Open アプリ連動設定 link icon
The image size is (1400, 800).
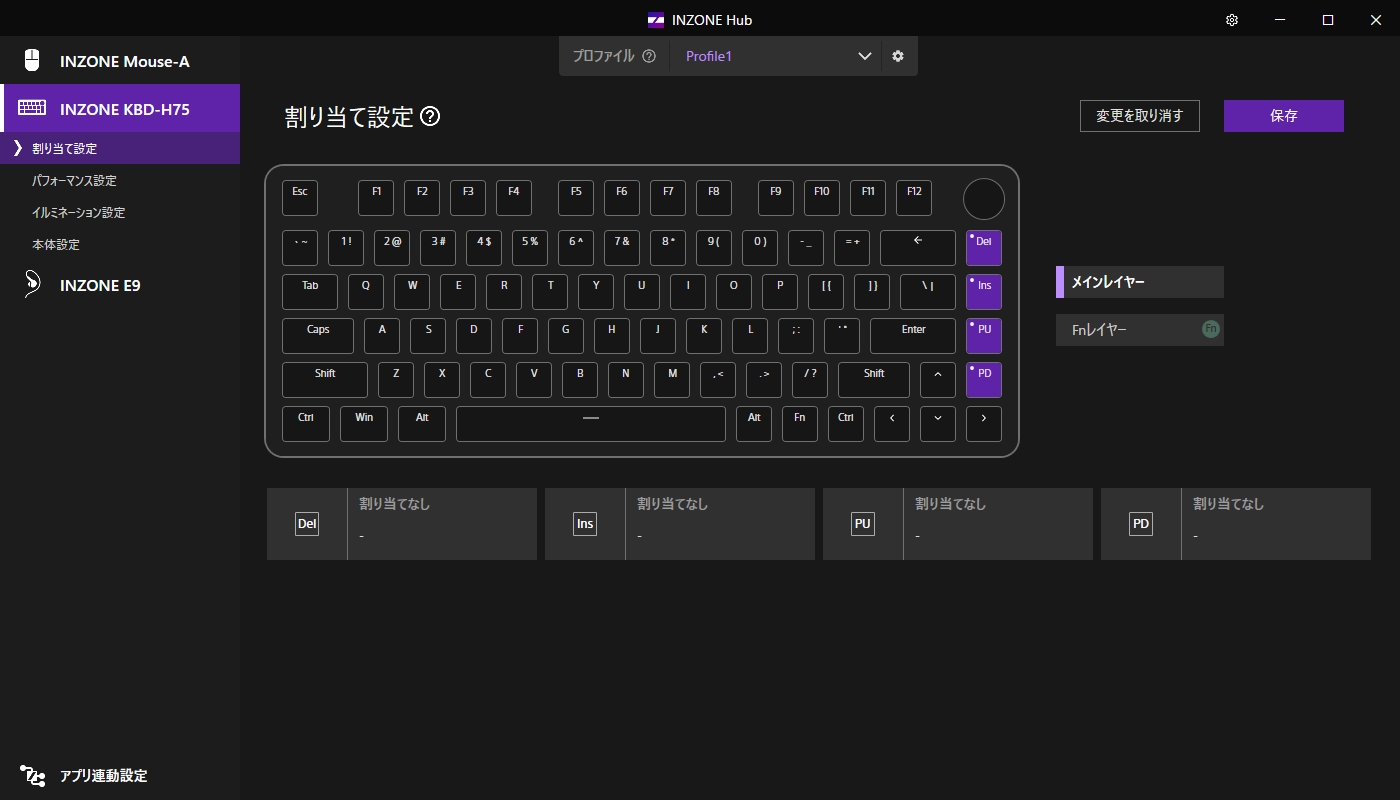[x=33, y=775]
